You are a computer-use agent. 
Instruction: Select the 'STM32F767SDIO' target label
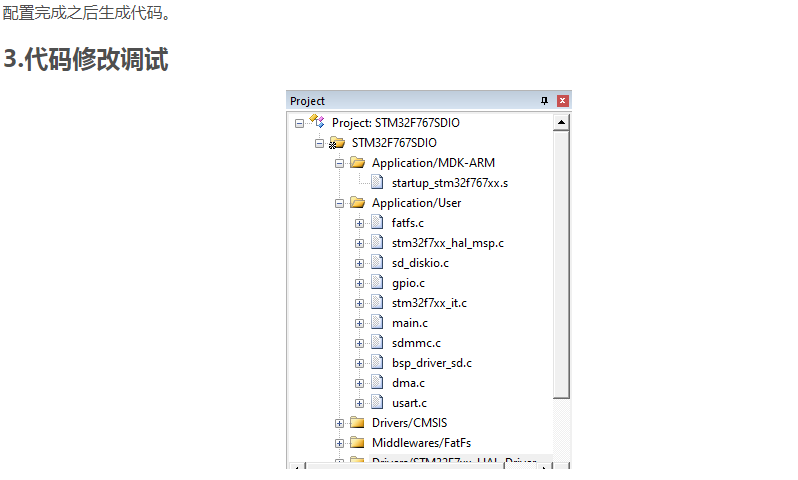[x=394, y=143]
